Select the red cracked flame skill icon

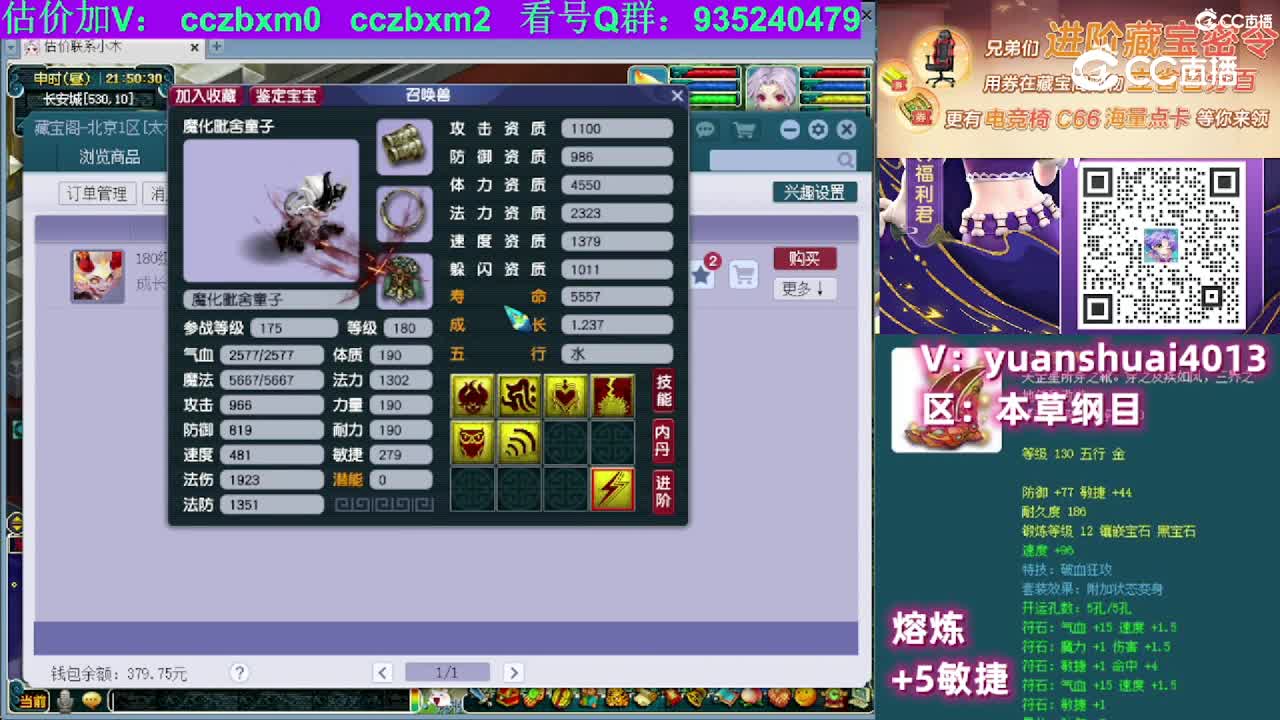tap(612, 396)
